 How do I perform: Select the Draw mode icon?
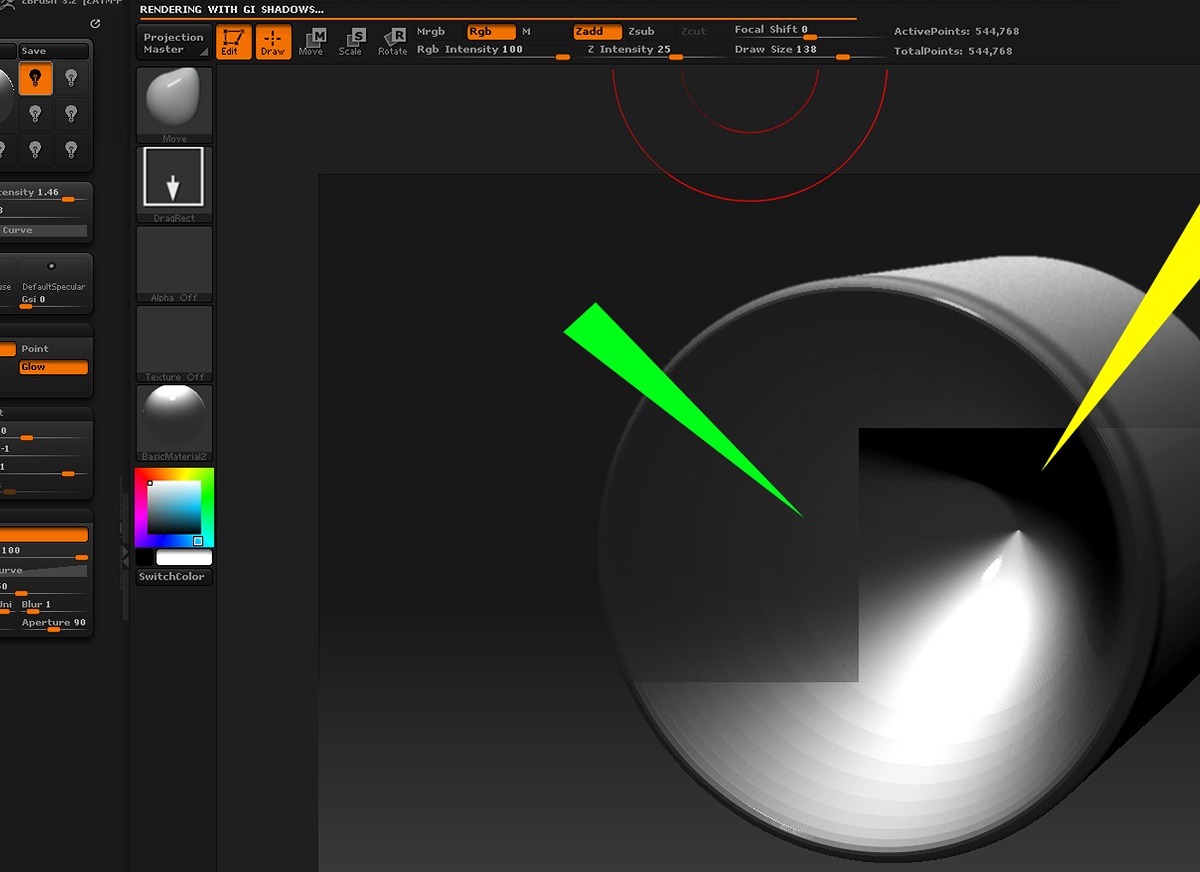(274, 42)
